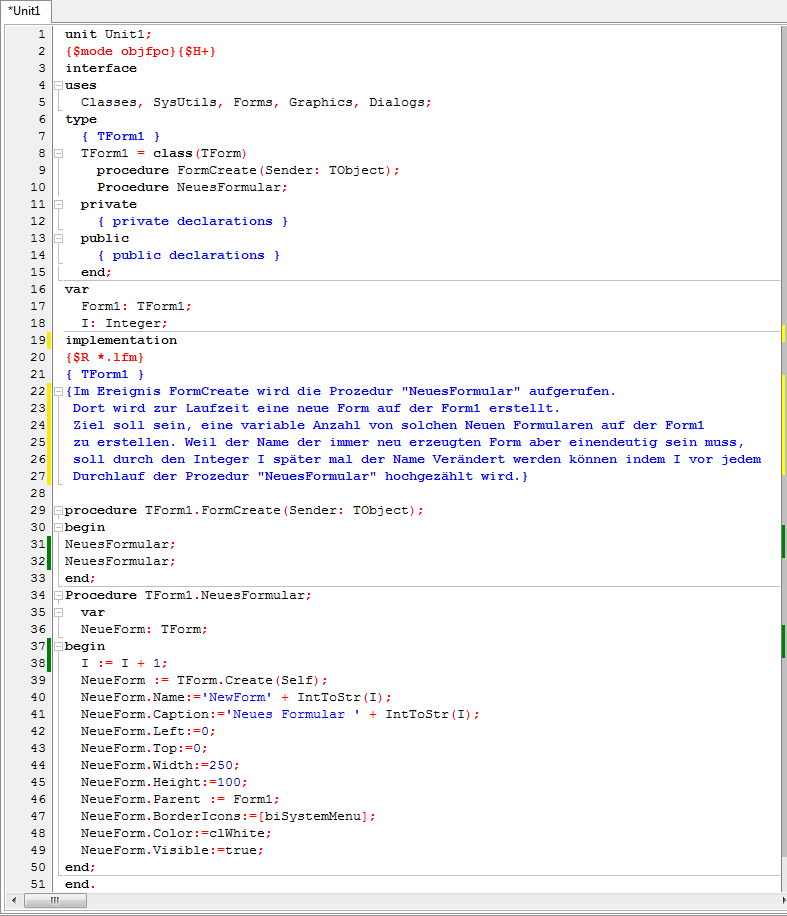Click 'Dialogs' in the uses clause
The image size is (787, 916).
(x=397, y=102)
